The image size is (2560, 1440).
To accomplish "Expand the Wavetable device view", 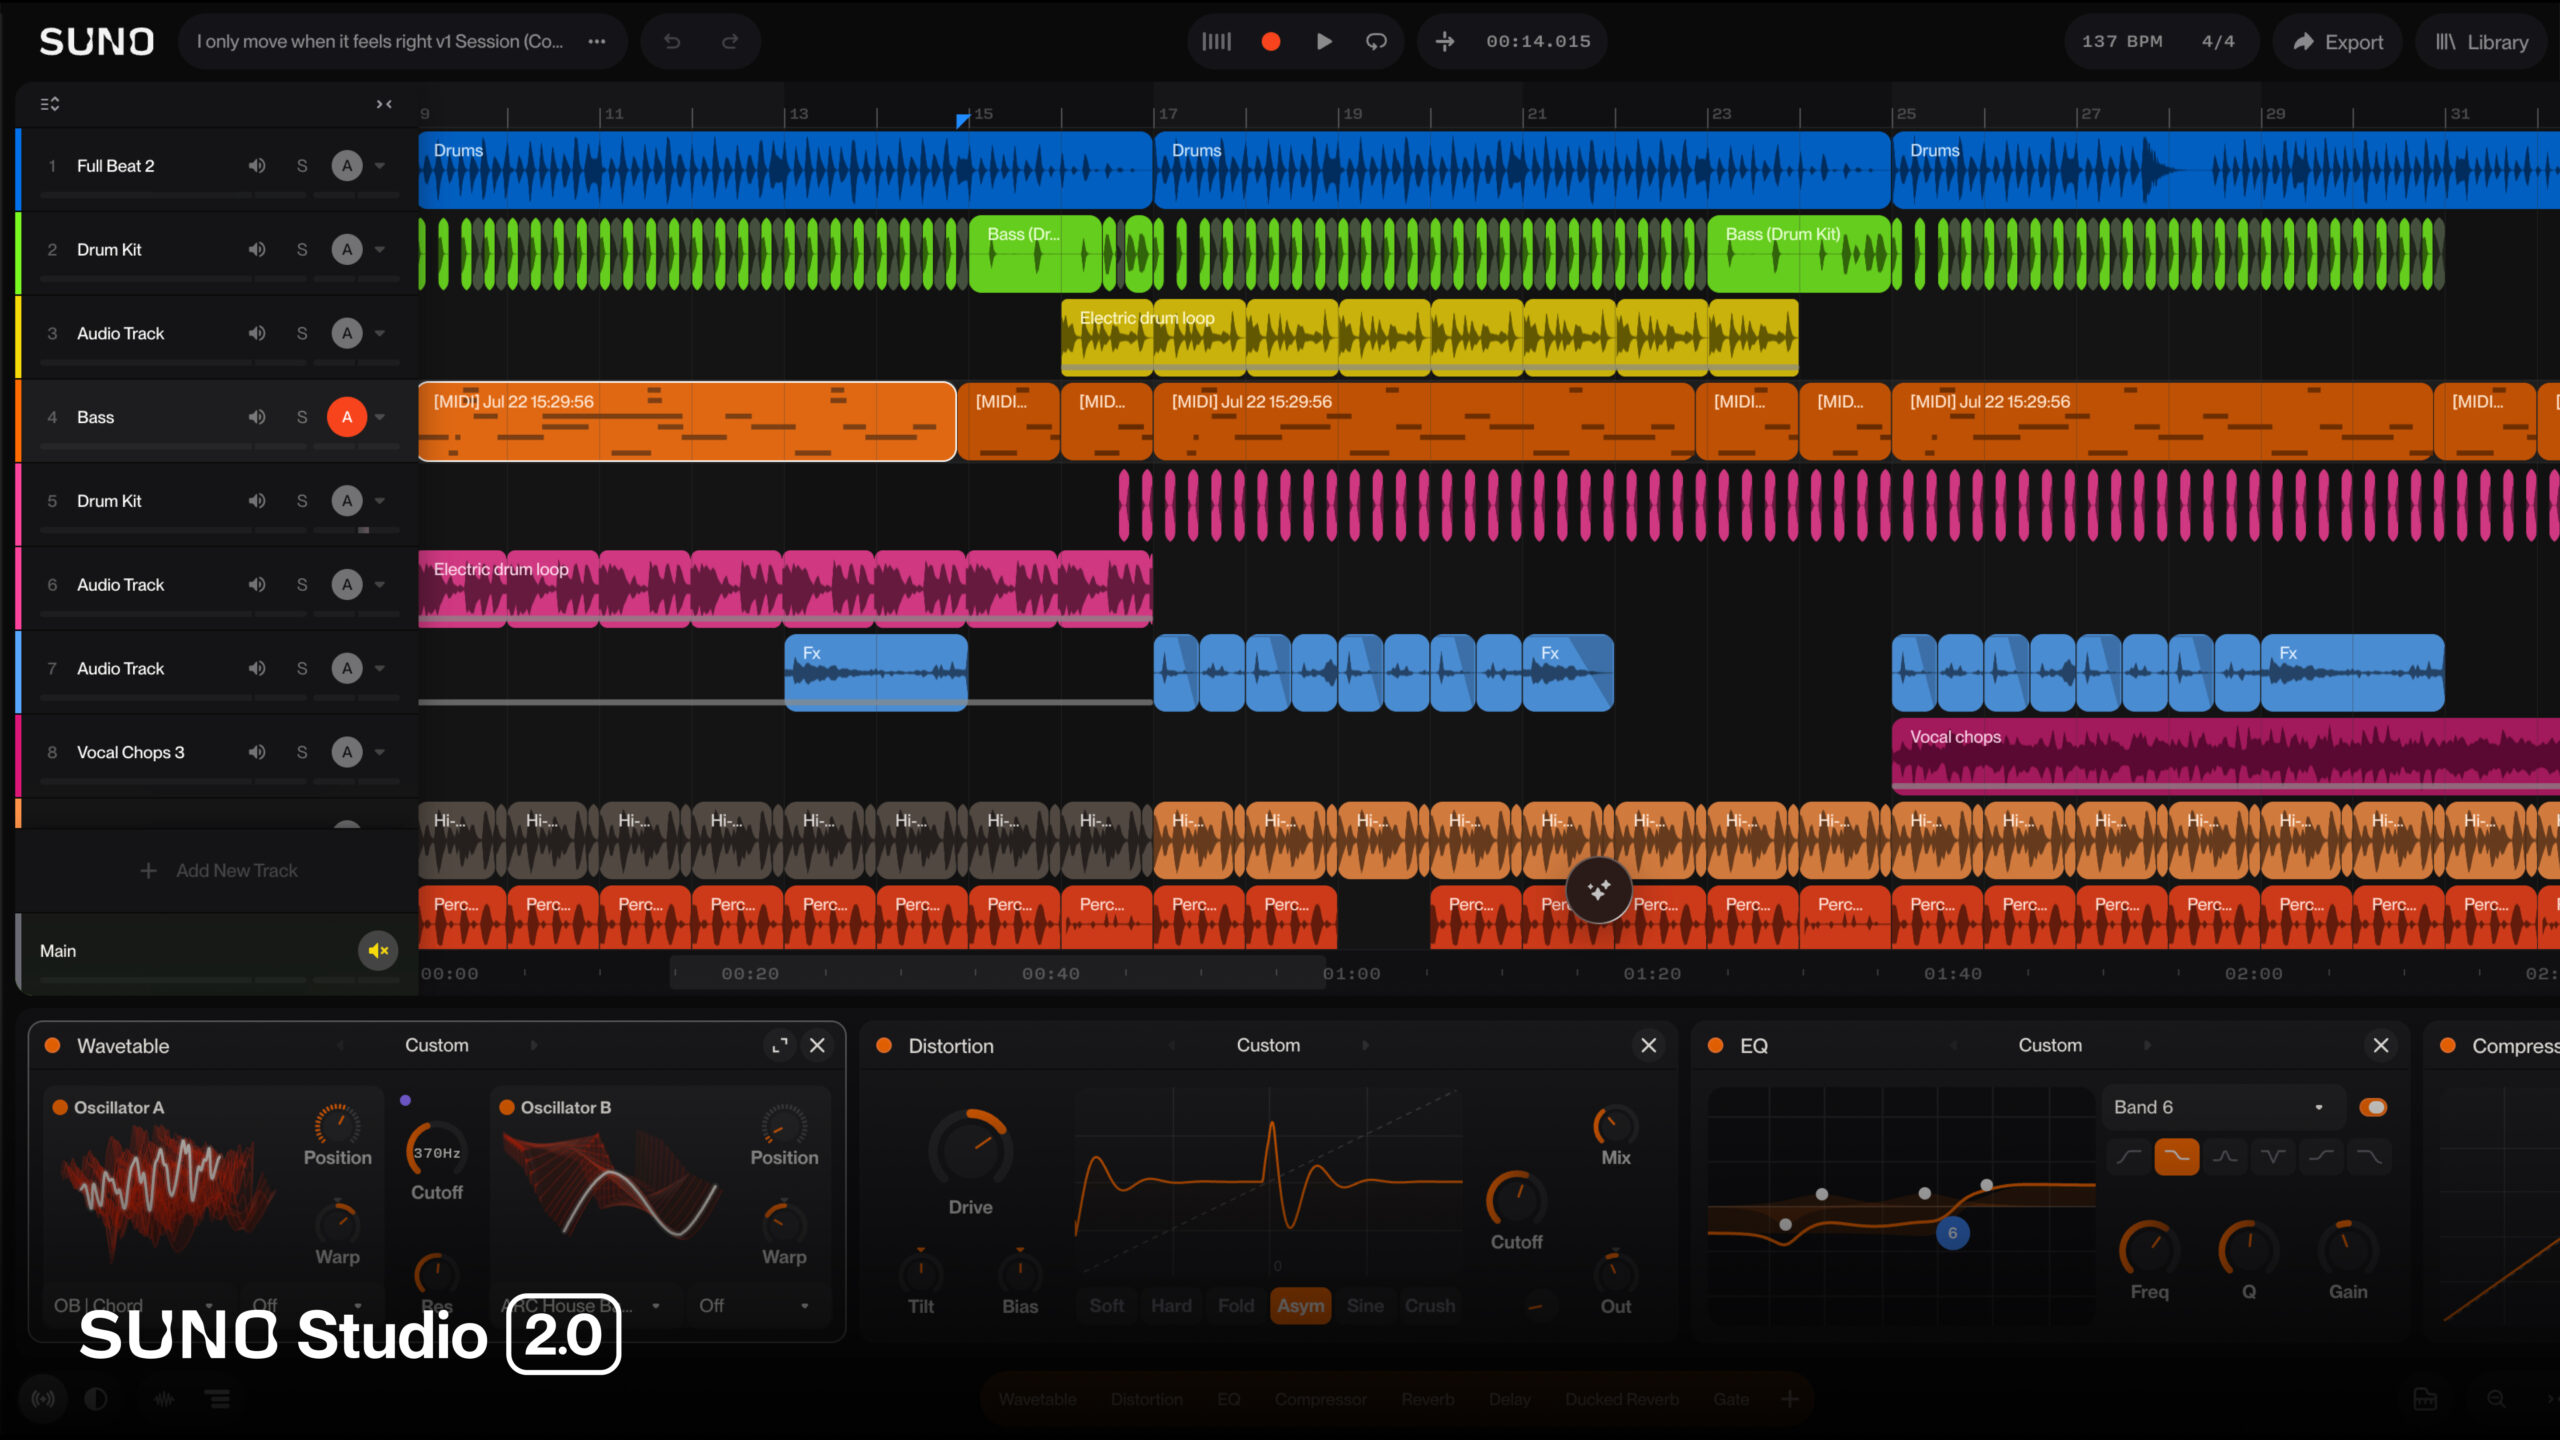I will [780, 1045].
